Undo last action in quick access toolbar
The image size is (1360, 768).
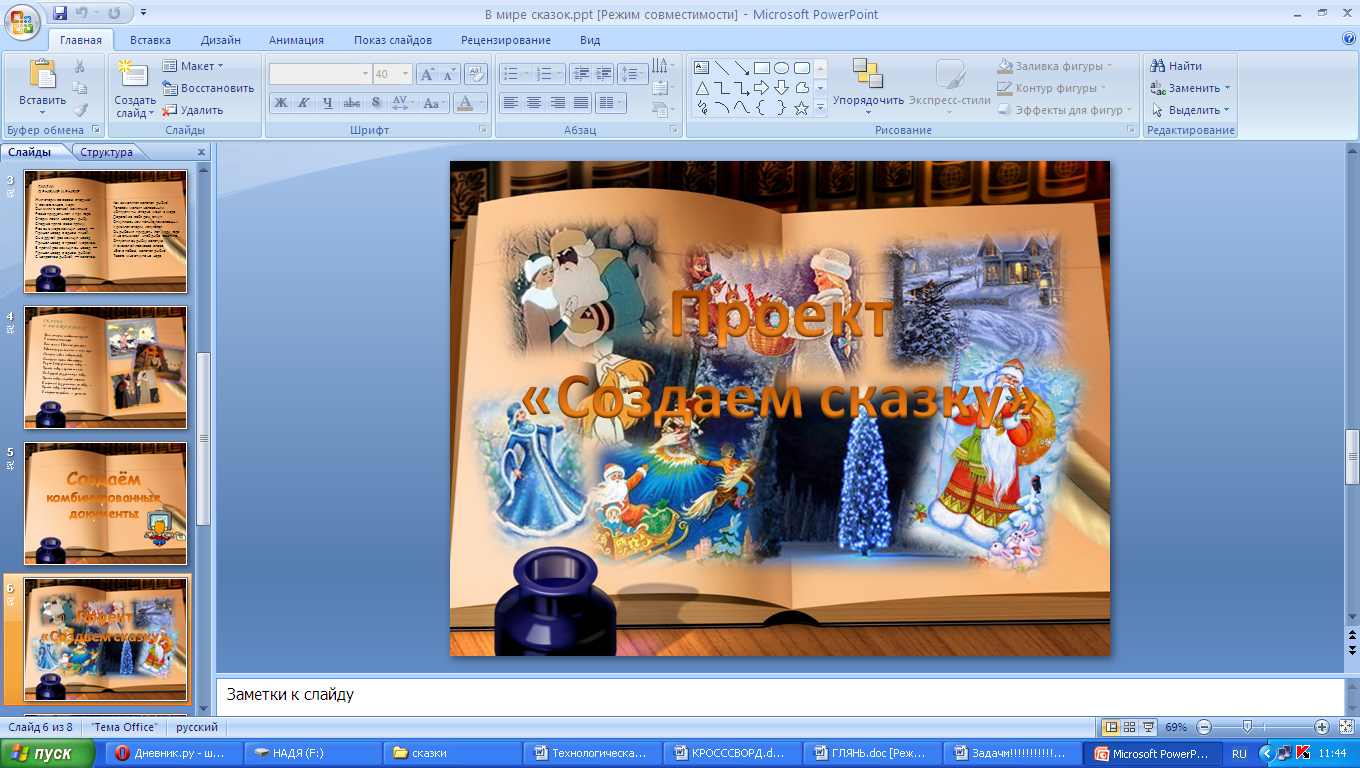click(x=84, y=13)
